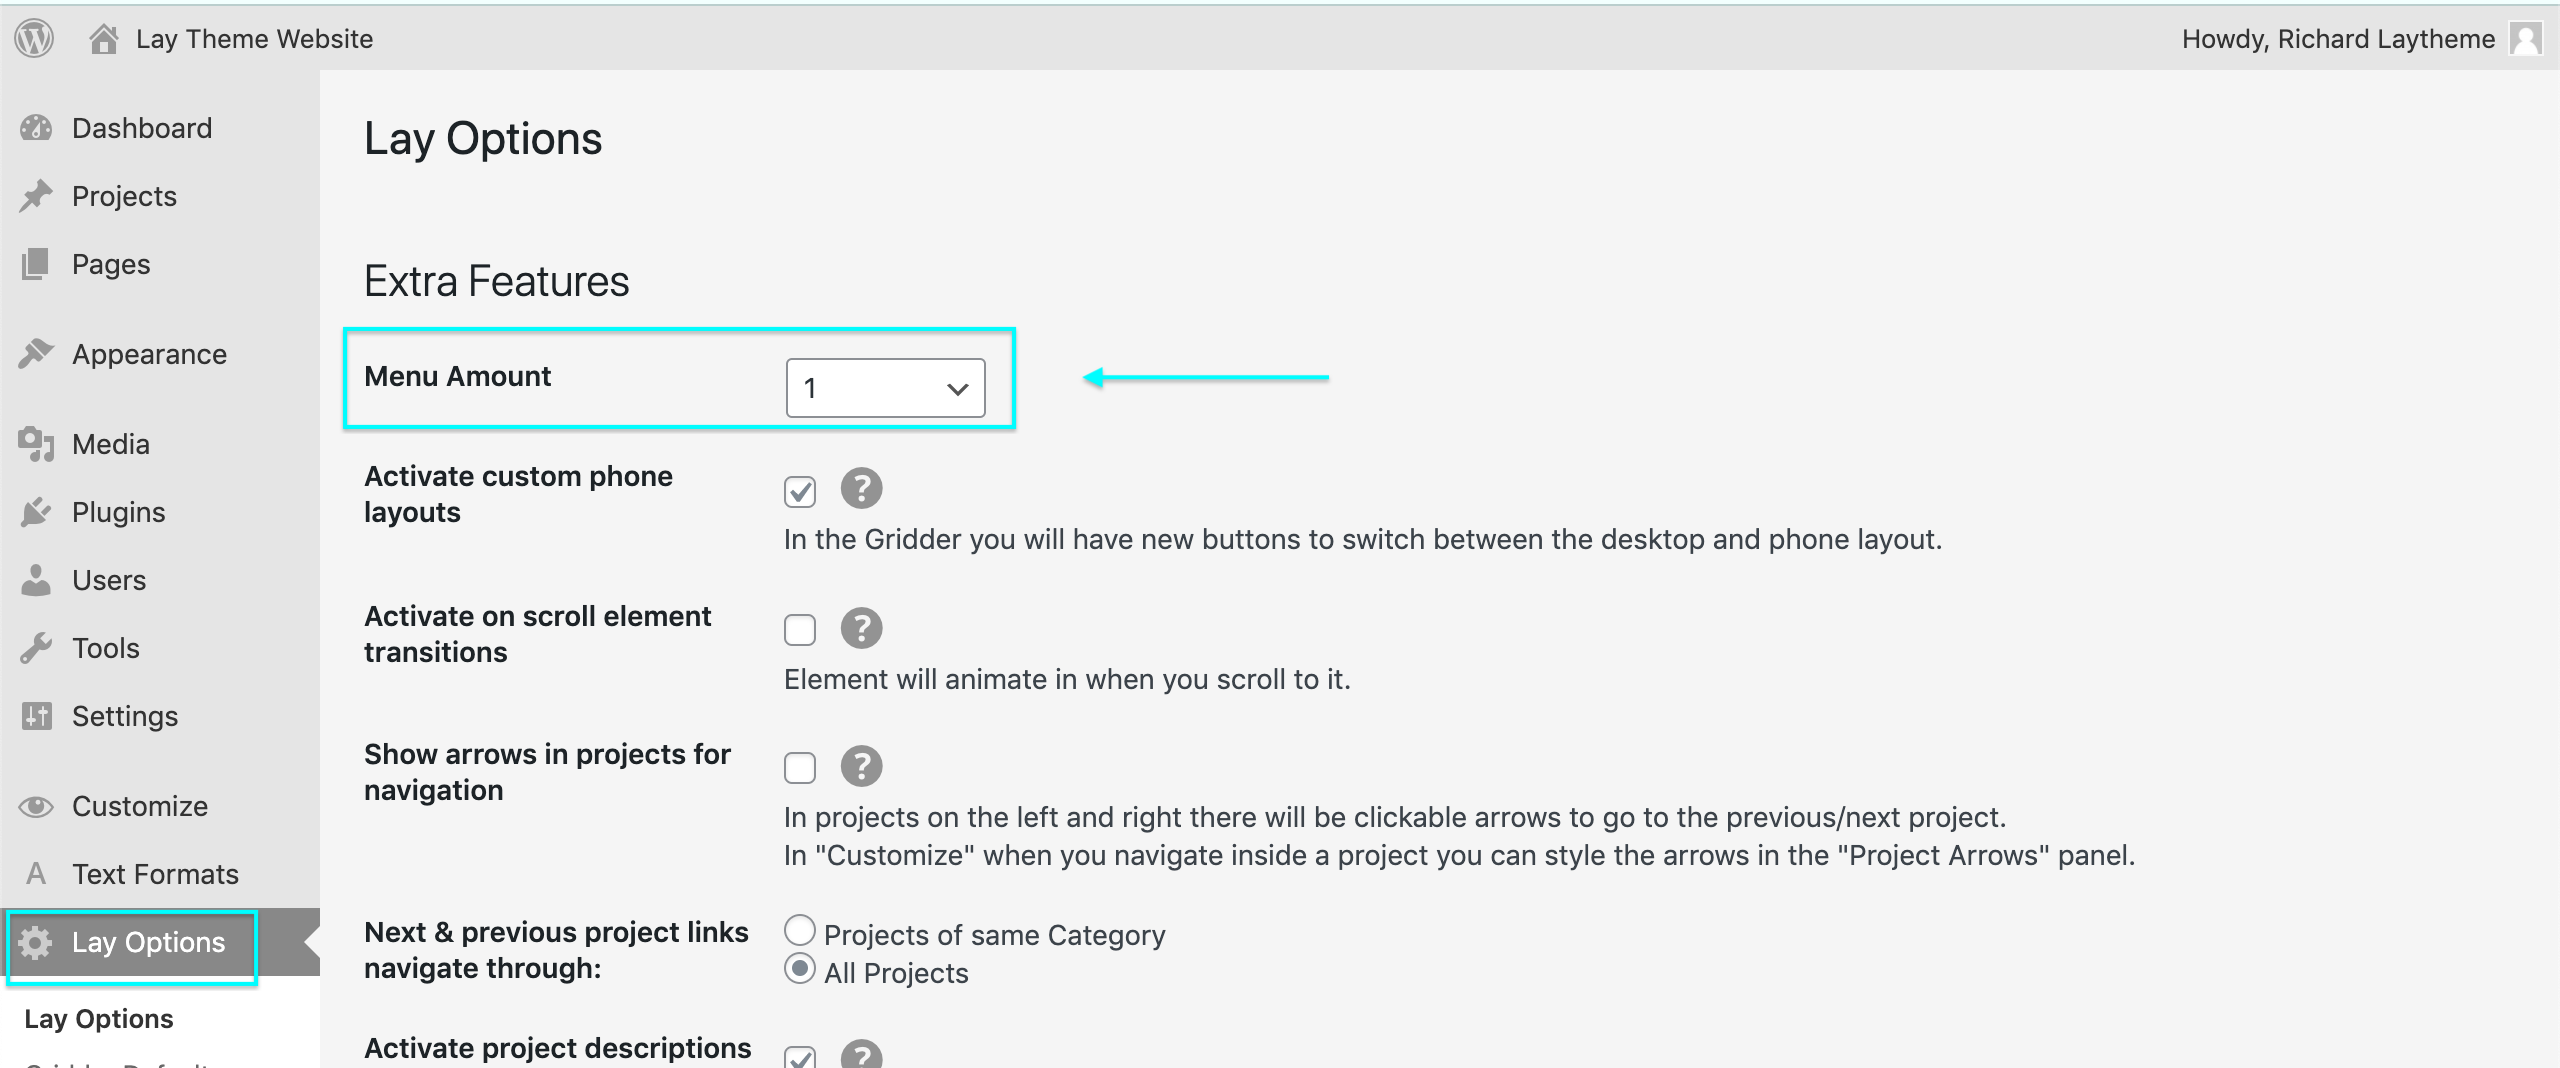Open the user avatar icon
This screenshot has height=1068, width=2560.
[2526, 39]
